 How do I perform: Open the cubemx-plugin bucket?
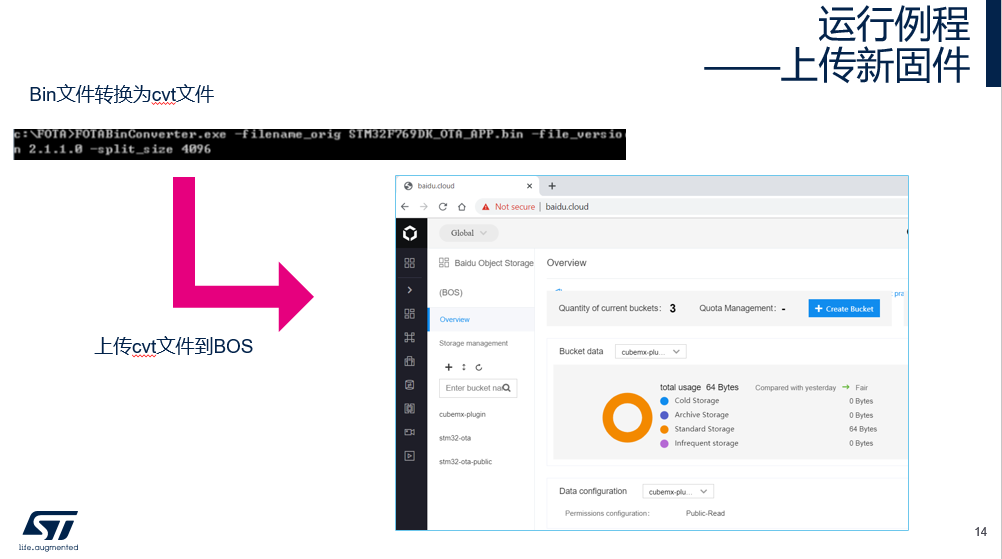pyautogui.click(x=462, y=414)
